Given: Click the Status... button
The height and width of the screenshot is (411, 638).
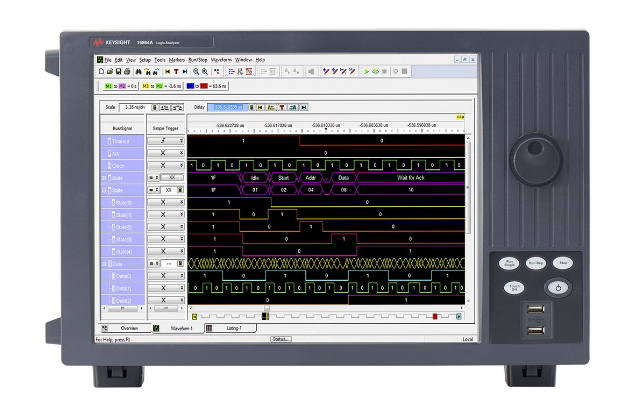Looking at the screenshot, I should [280, 339].
